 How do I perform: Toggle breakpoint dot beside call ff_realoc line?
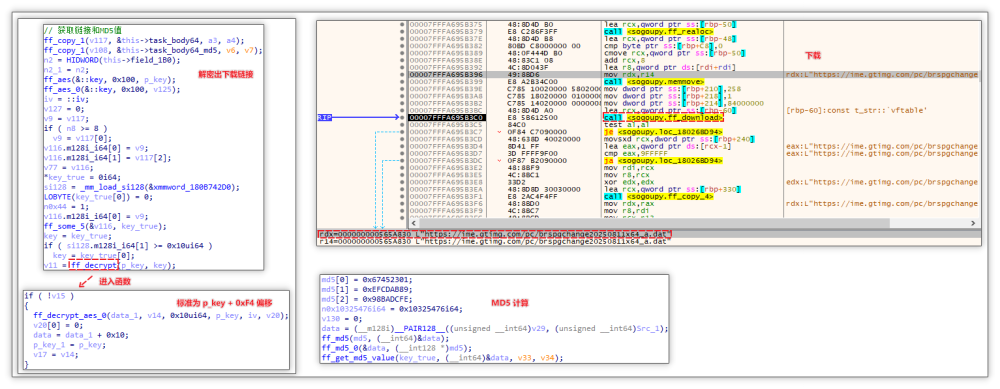point(402,32)
